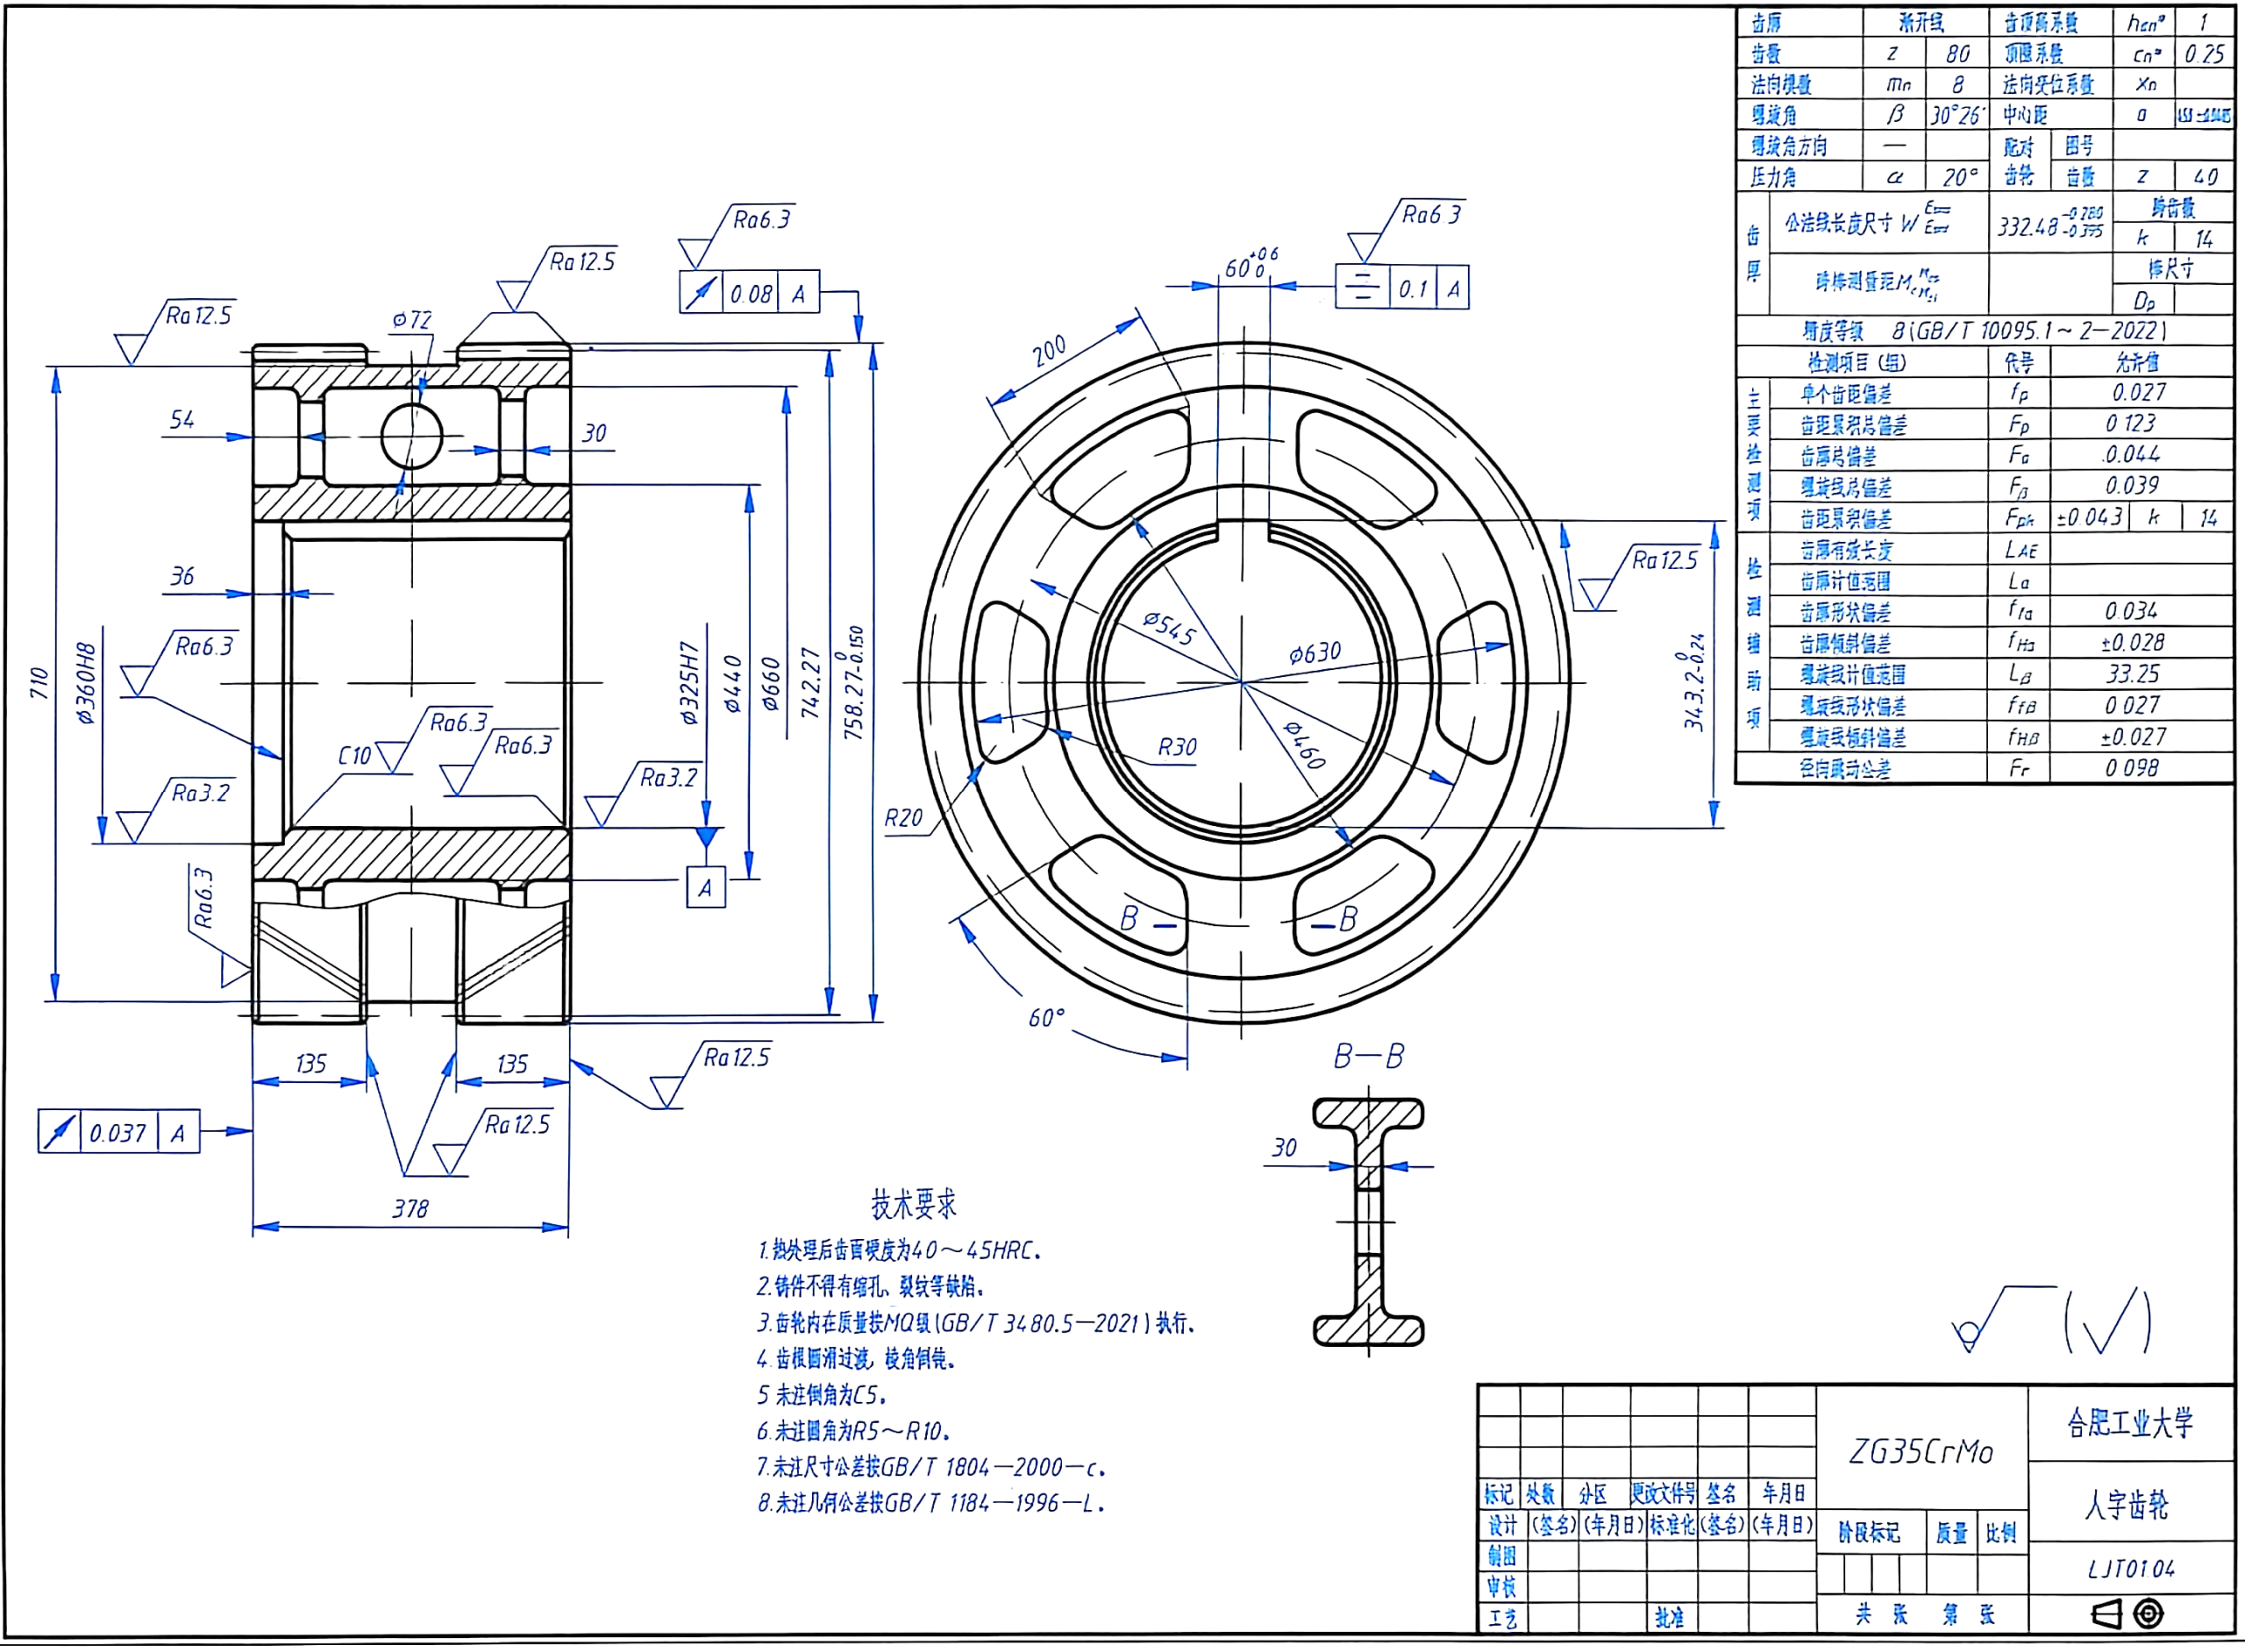Click the 343.2 keyway depth dimension
2245x1652 pixels.
[1693, 682]
